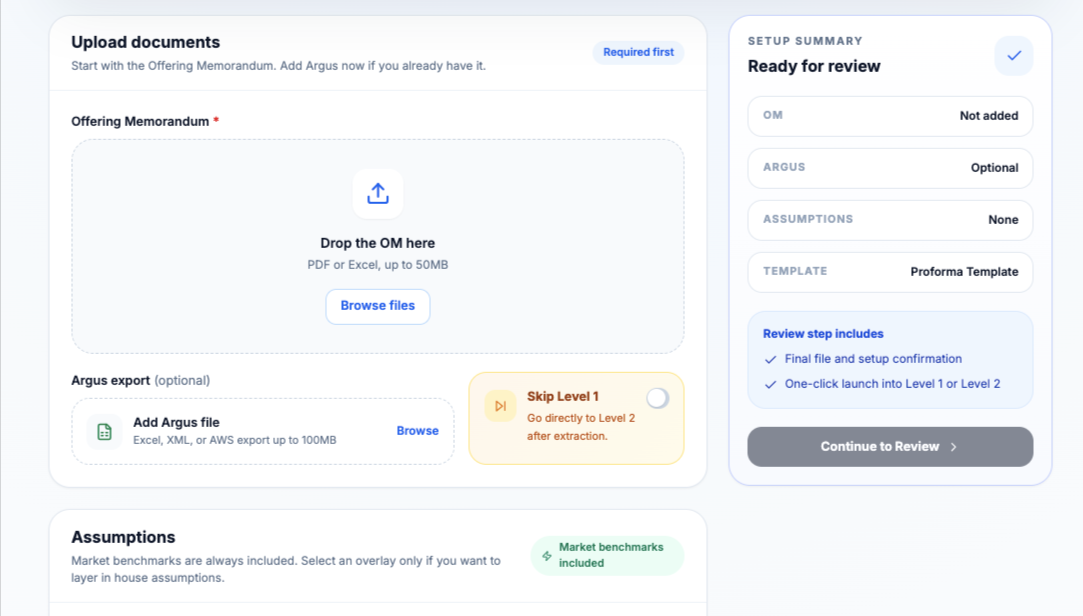Select the OM Not added summary row
The height and width of the screenshot is (616, 1083).
click(889, 116)
